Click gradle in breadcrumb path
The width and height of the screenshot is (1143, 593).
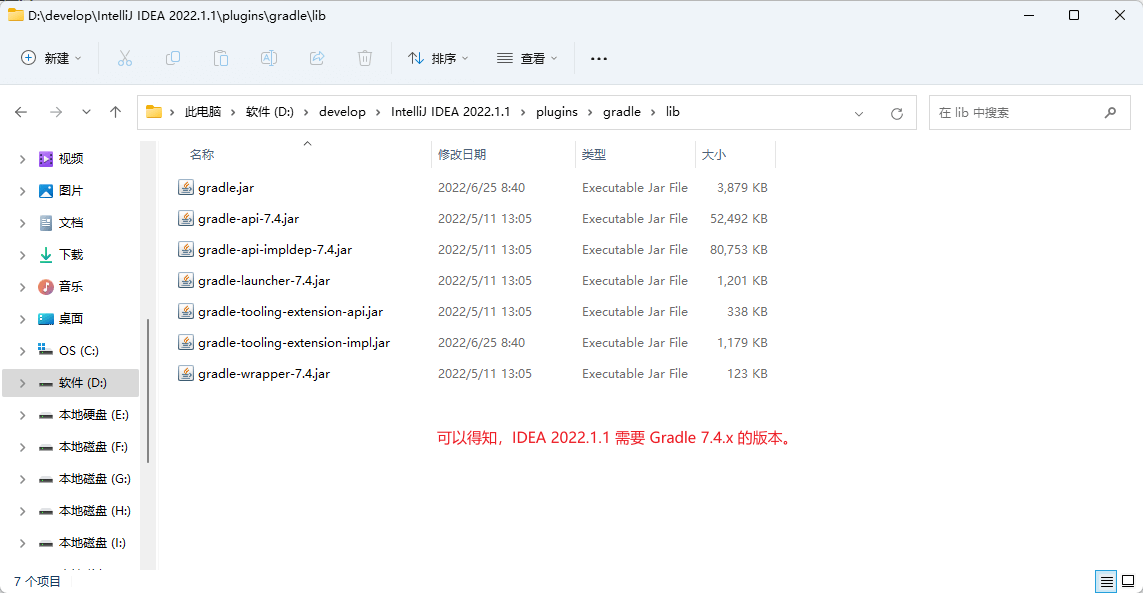coord(622,112)
